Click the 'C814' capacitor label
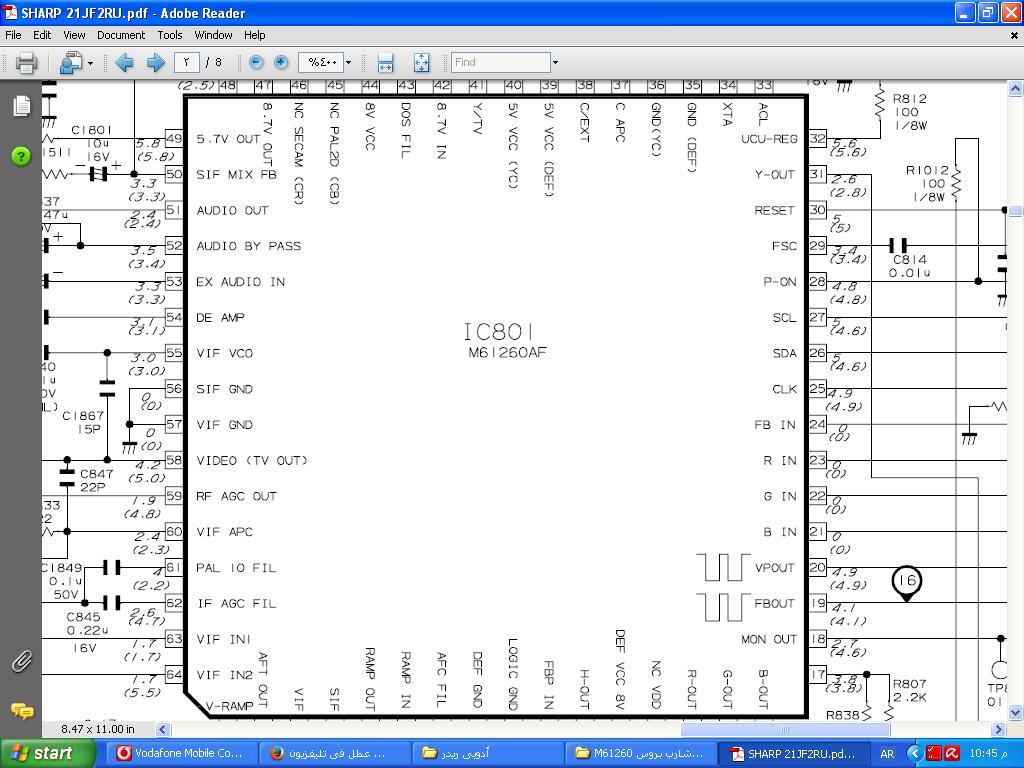The height and width of the screenshot is (768, 1024). tap(910, 259)
